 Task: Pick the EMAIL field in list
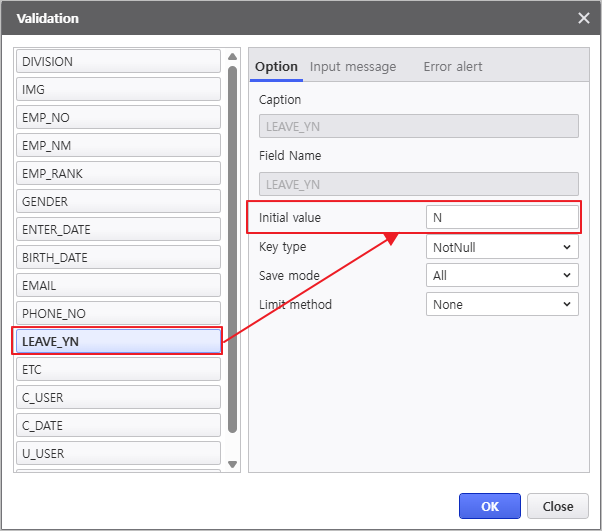118,286
